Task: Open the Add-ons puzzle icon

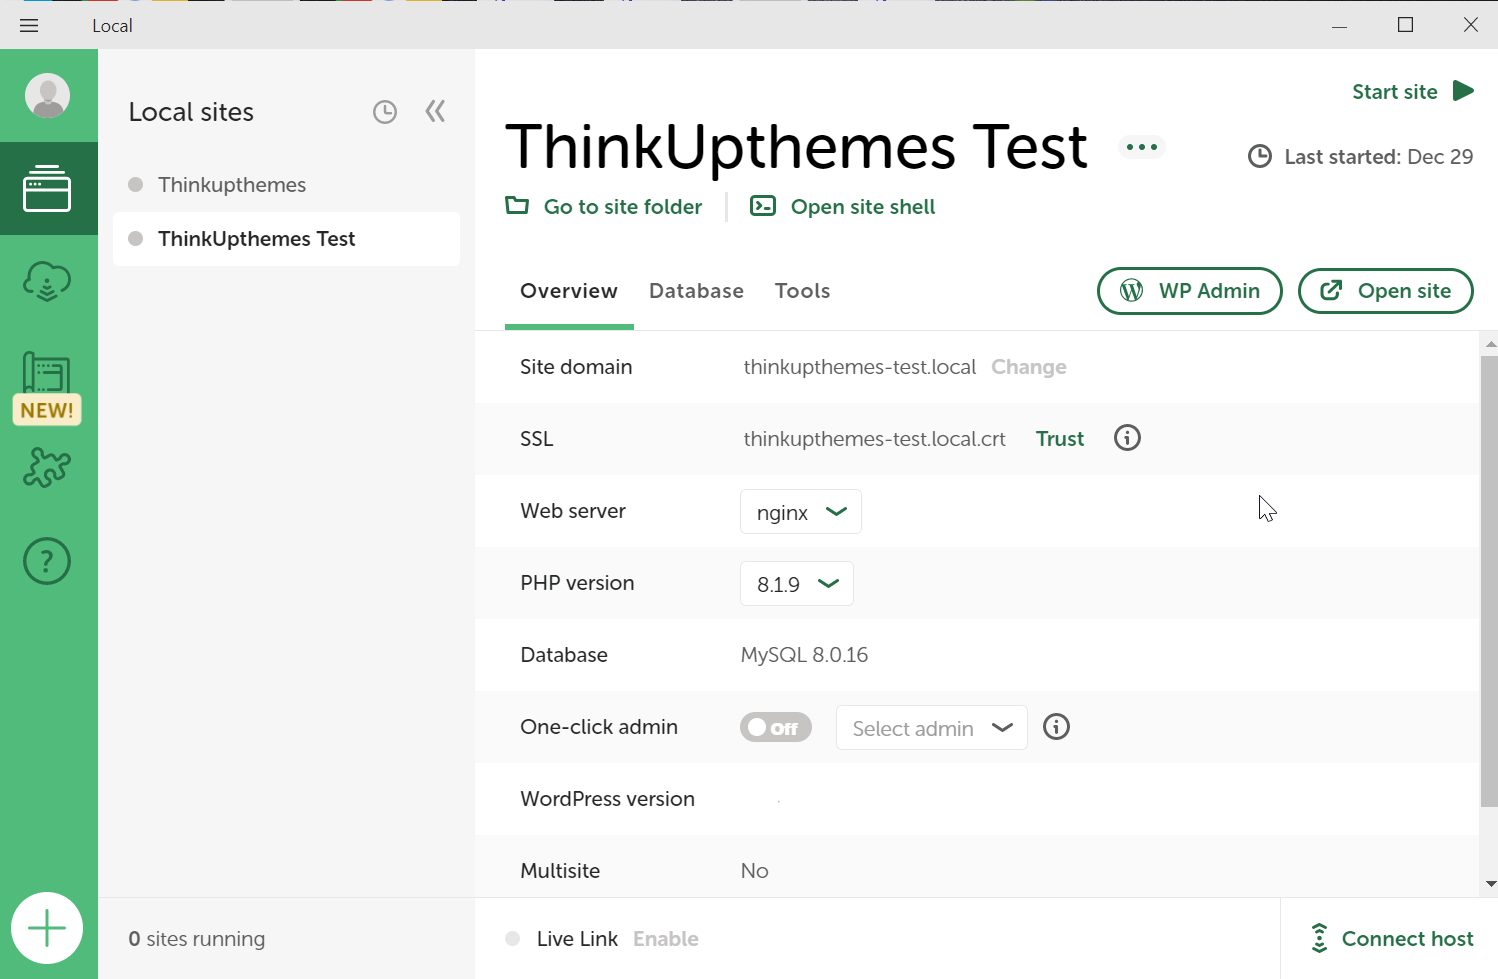Action: tap(47, 467)
